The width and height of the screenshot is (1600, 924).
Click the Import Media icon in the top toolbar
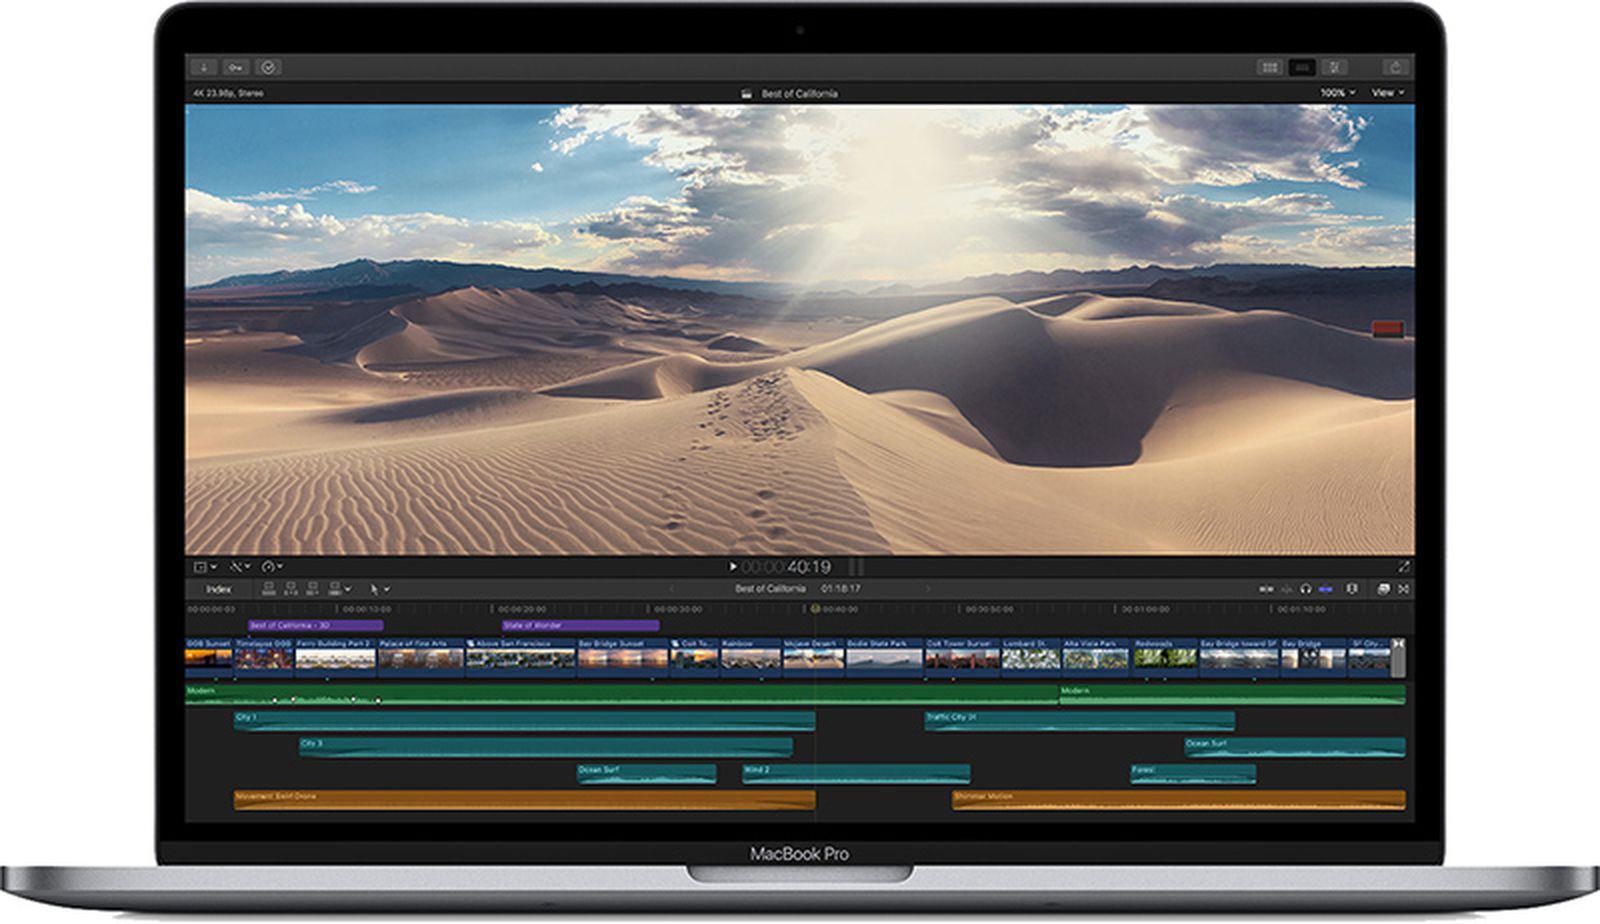203,68
